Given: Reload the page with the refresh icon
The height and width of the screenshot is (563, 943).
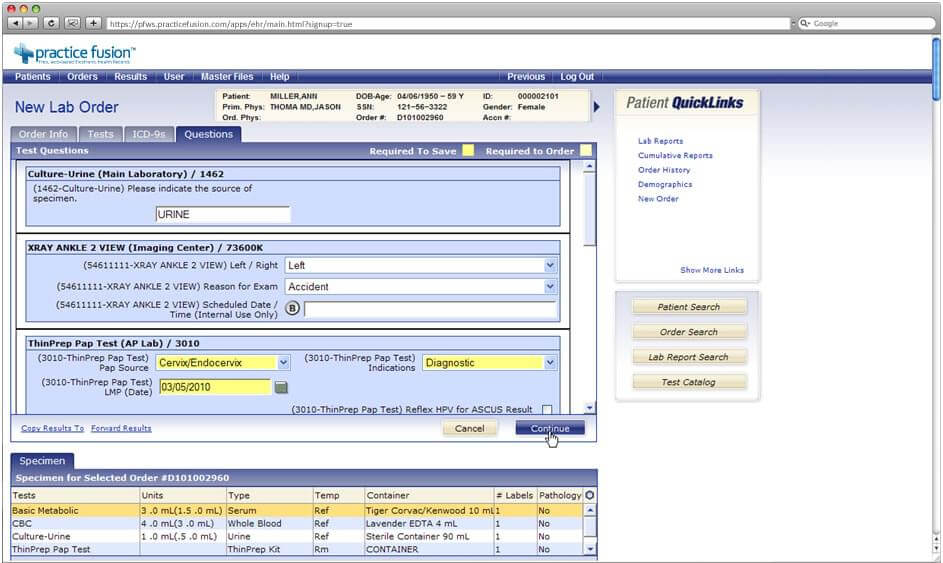Looking at the screenshot, I should [51, 23].
